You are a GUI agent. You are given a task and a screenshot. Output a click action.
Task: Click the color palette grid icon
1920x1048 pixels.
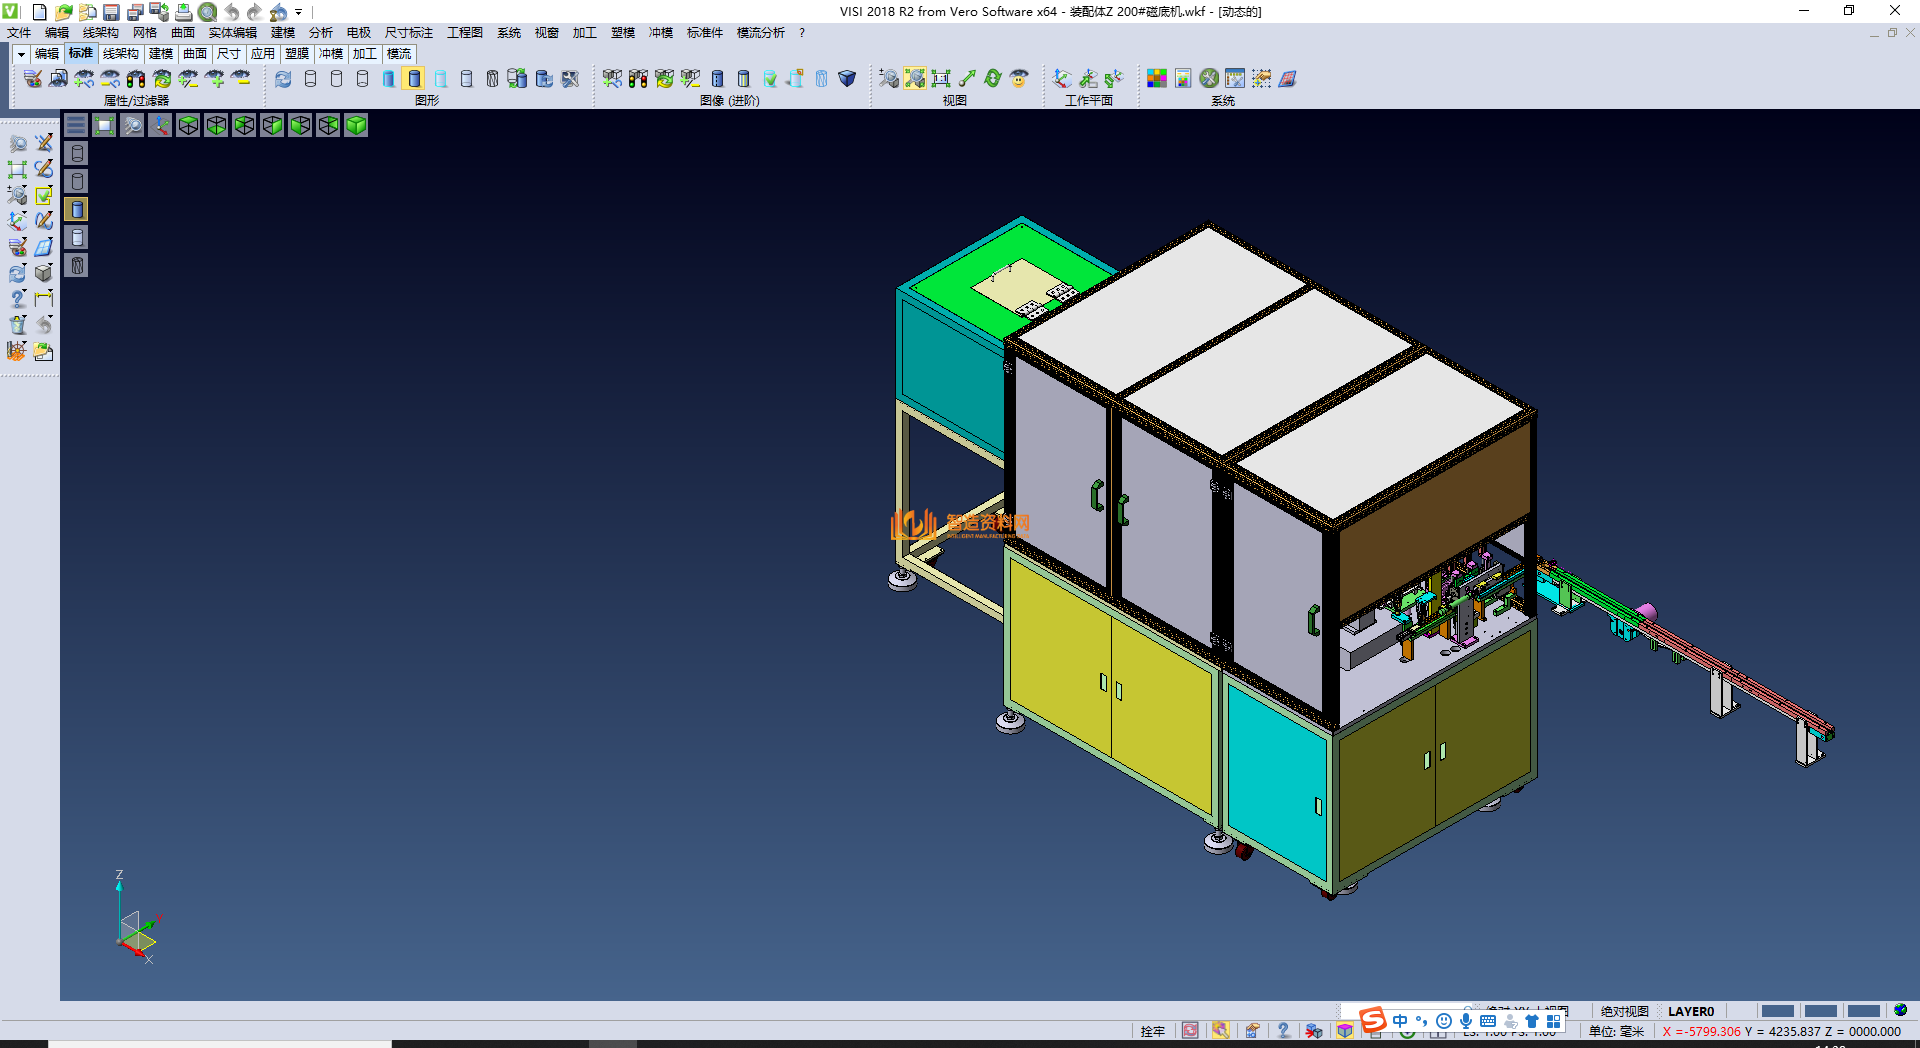click(1157, 79)
